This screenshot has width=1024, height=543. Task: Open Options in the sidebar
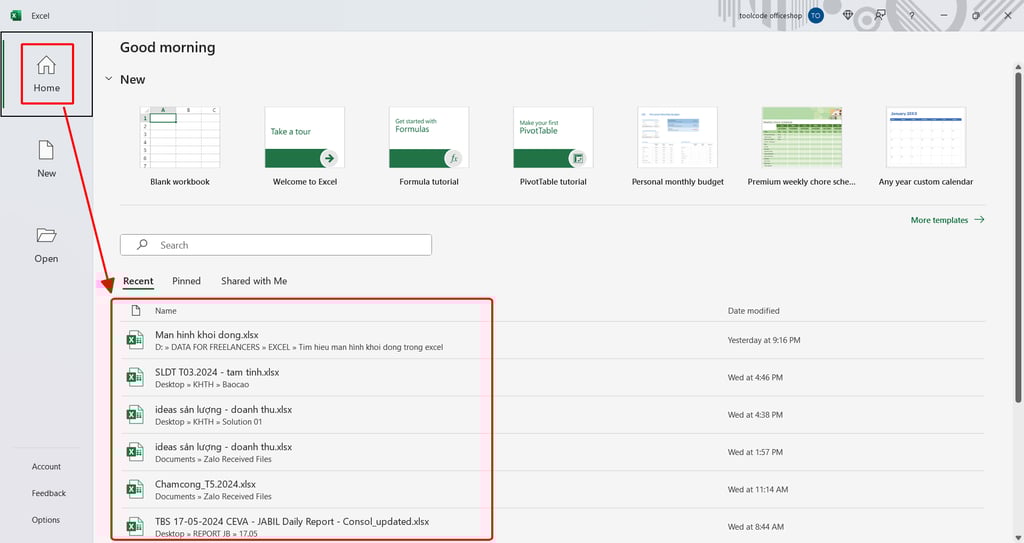[x=46, y=520]
